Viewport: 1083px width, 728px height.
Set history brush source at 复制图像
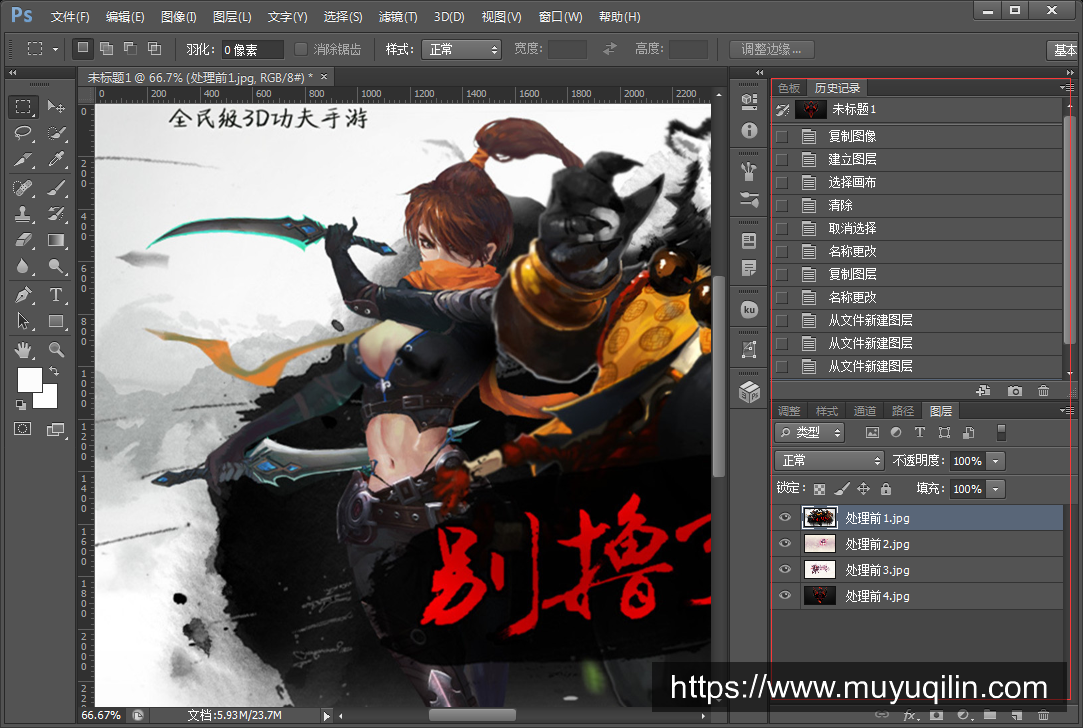point(782,137)
